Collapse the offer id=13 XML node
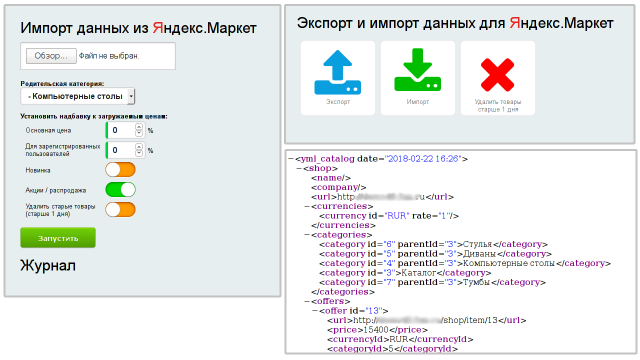This screenshot has width=640, height=360. click(315, 311)
